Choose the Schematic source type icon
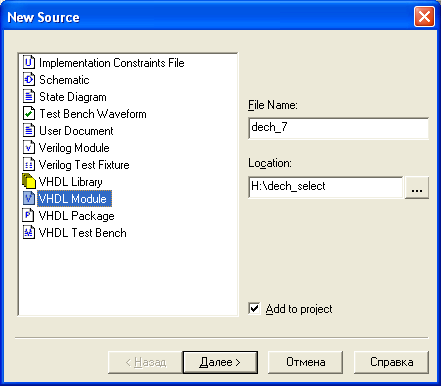Image resolution: width=441 pixels, height=386 pixels. (x=29, y=80)
